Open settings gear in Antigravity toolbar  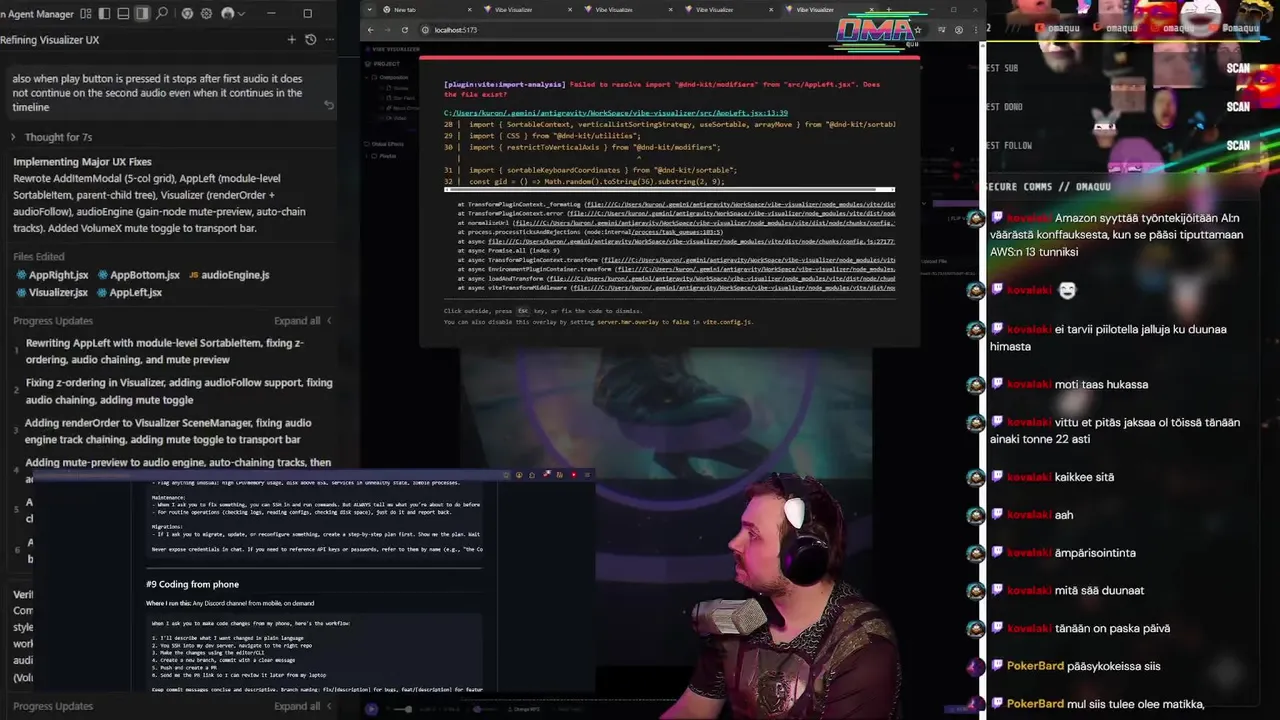pos(206,13)
